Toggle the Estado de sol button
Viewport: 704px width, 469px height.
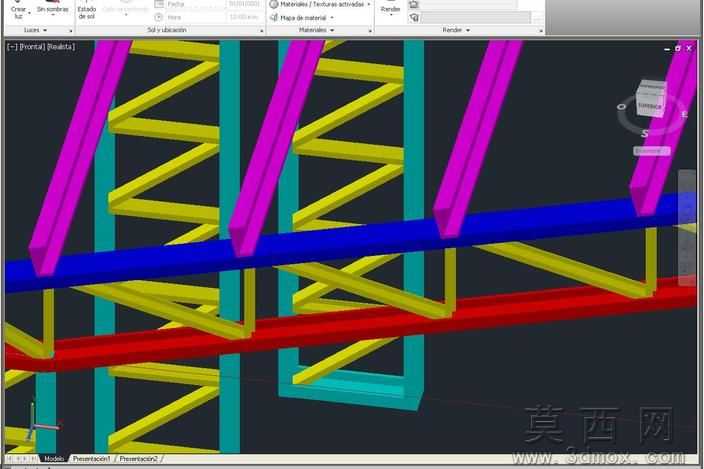[x=87, y=11]
